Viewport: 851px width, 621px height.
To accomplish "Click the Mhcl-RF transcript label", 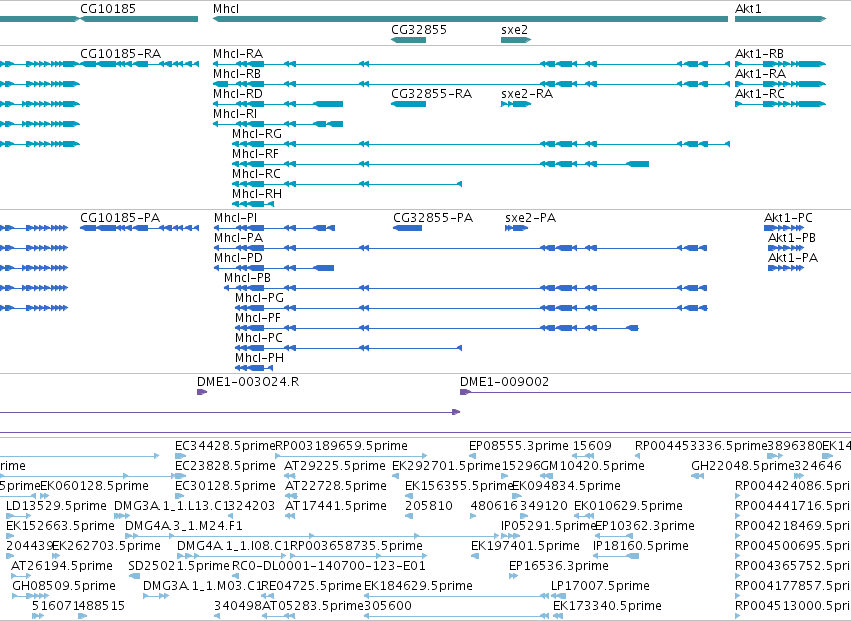I will 255,154.
